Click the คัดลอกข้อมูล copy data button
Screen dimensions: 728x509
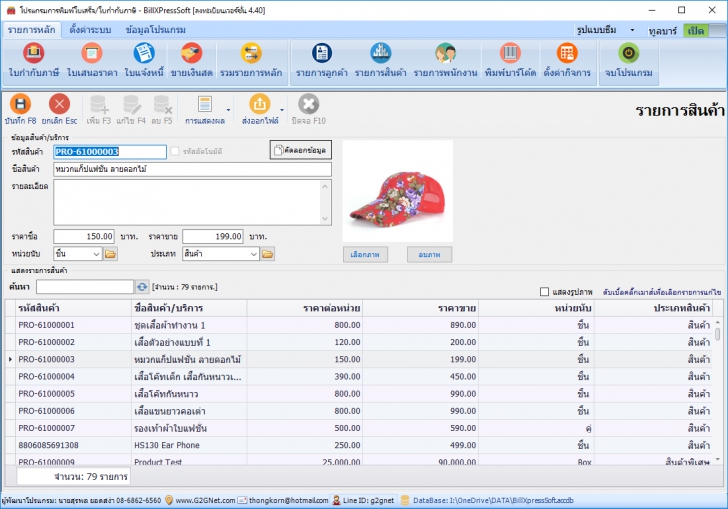click(x=301, y=150)
